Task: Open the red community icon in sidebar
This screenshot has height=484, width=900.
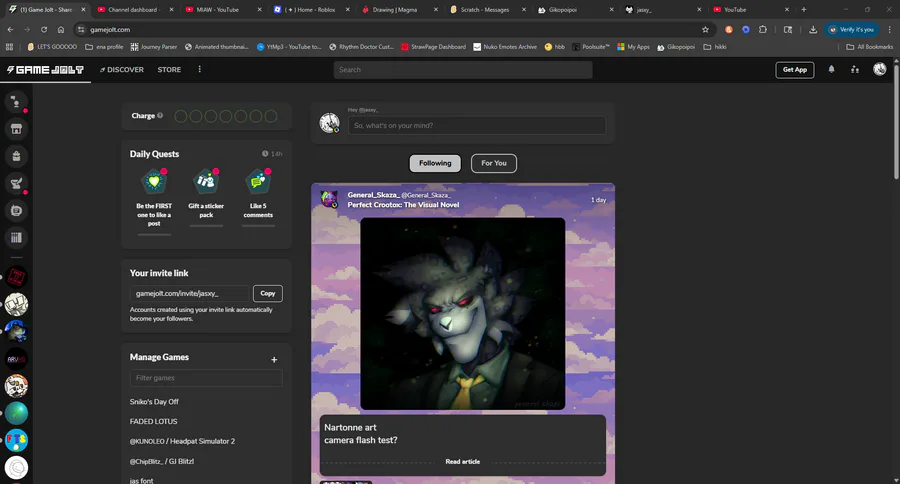Action: [16, 277]
